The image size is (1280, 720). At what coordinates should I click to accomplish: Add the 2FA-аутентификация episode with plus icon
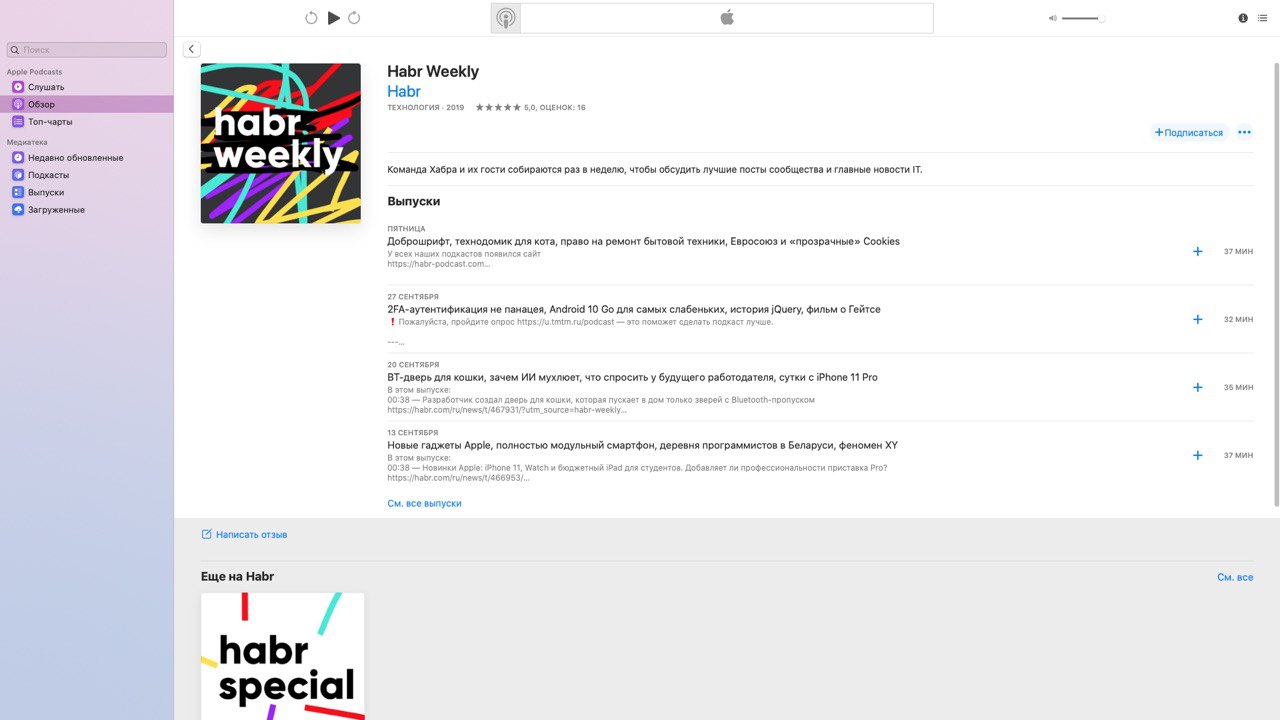(1198, 319)
